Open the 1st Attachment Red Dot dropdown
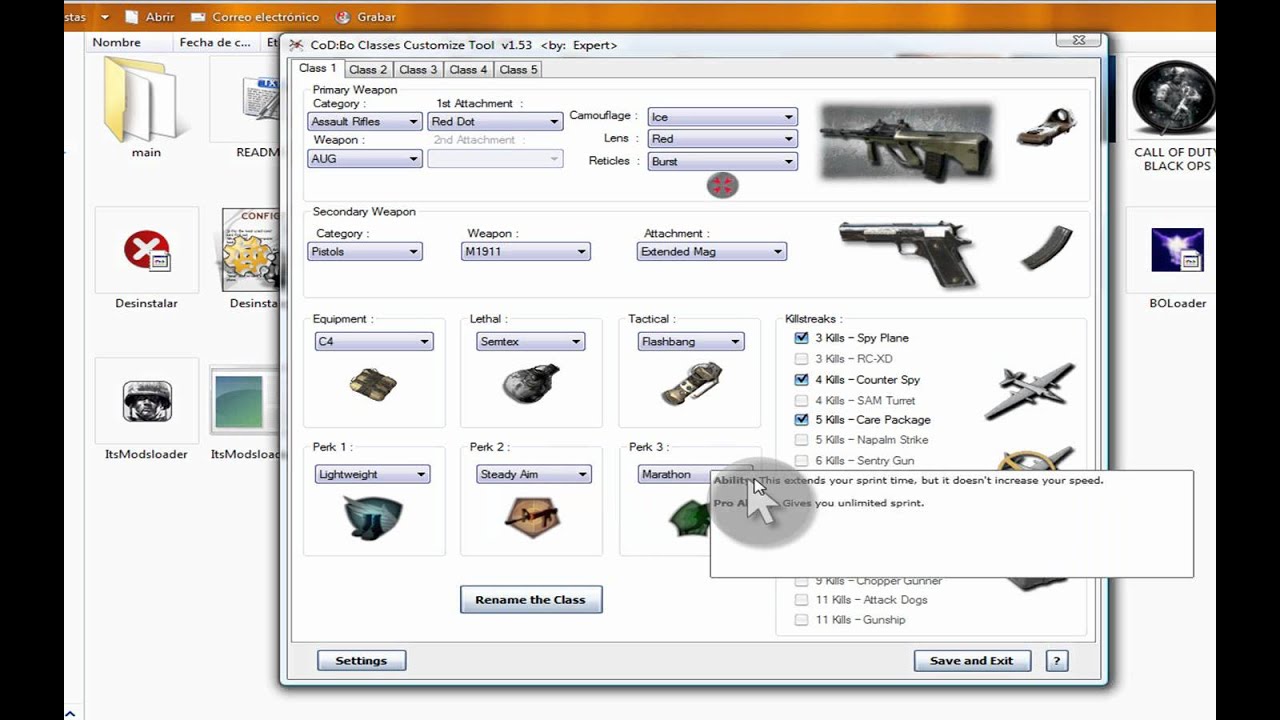This screenshot has width=1280, height=720. 495,122
